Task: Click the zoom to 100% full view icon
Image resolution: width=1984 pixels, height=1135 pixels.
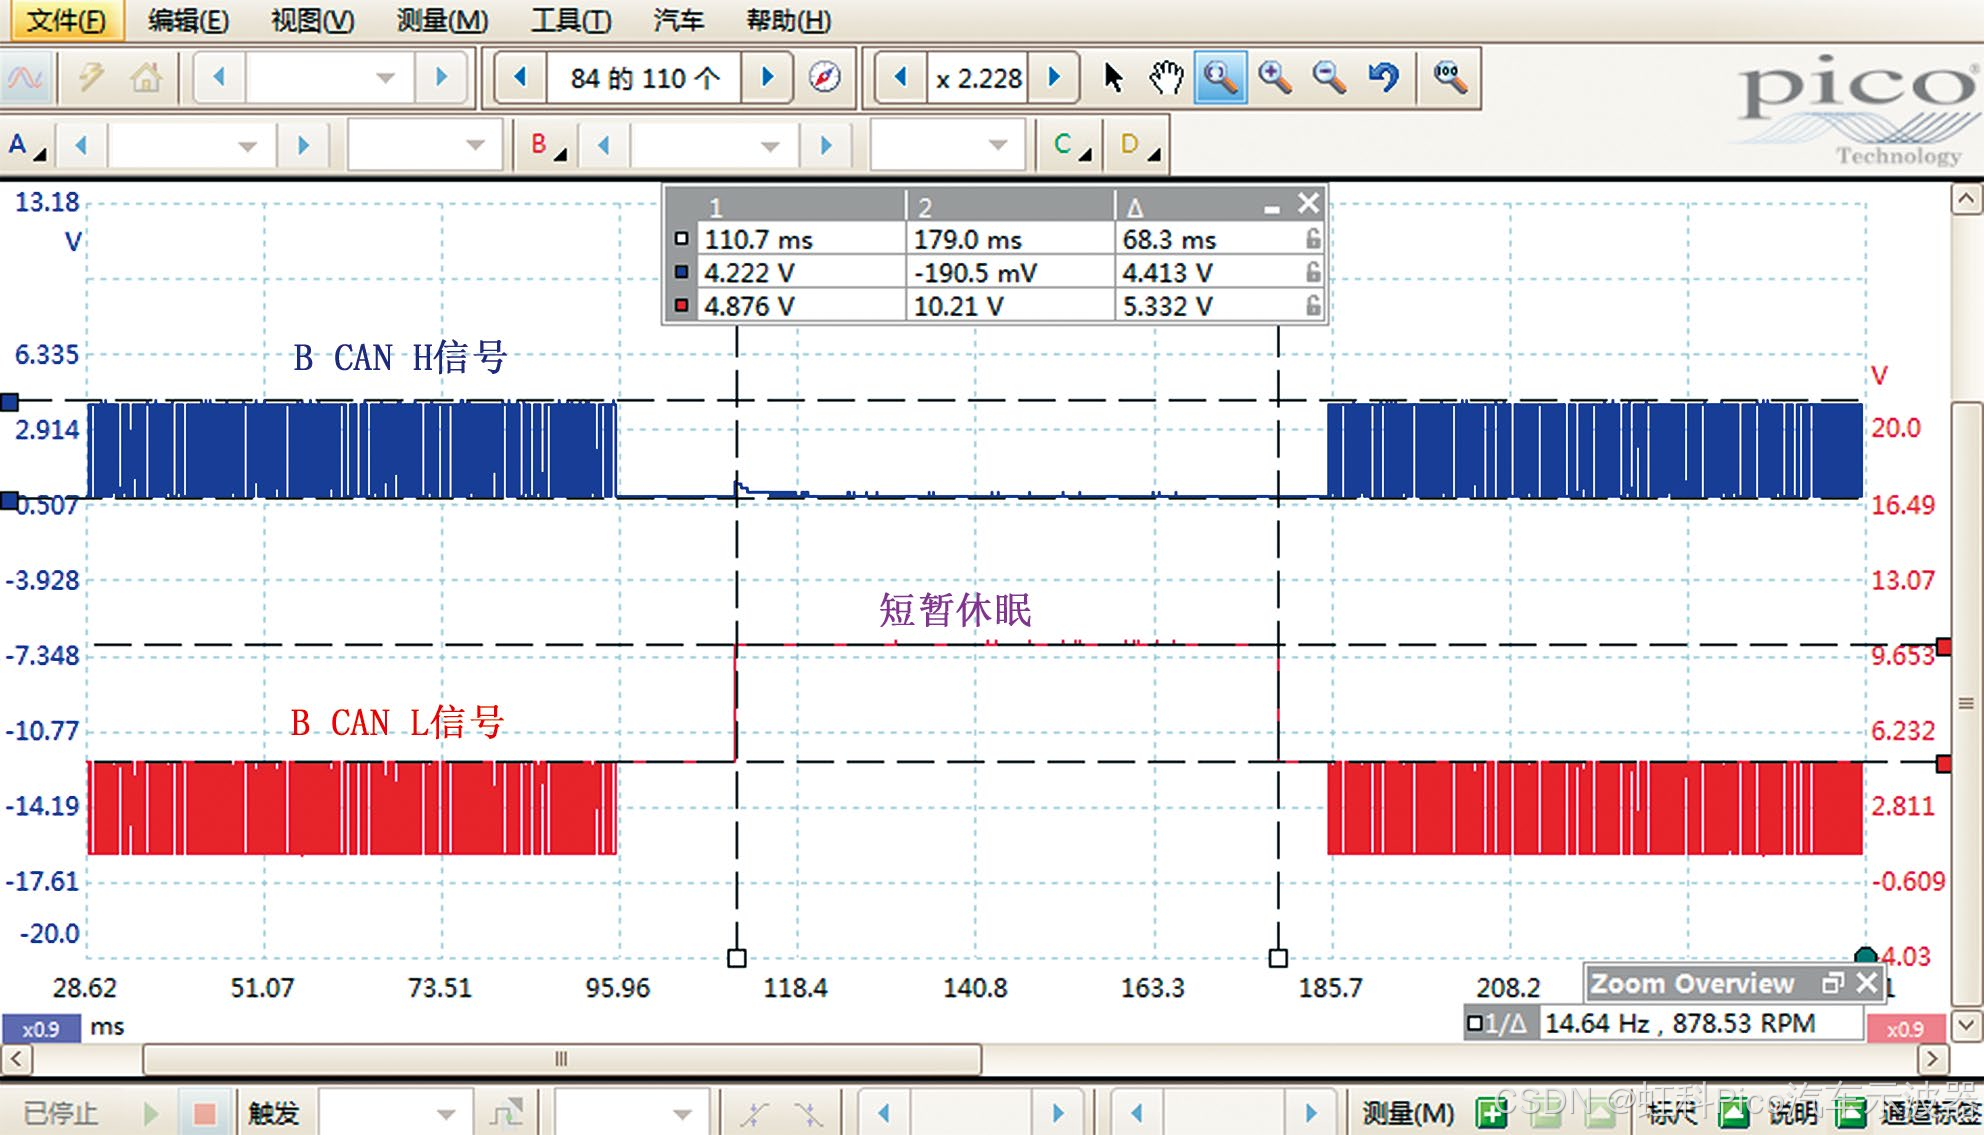Action: [1449, 77]
